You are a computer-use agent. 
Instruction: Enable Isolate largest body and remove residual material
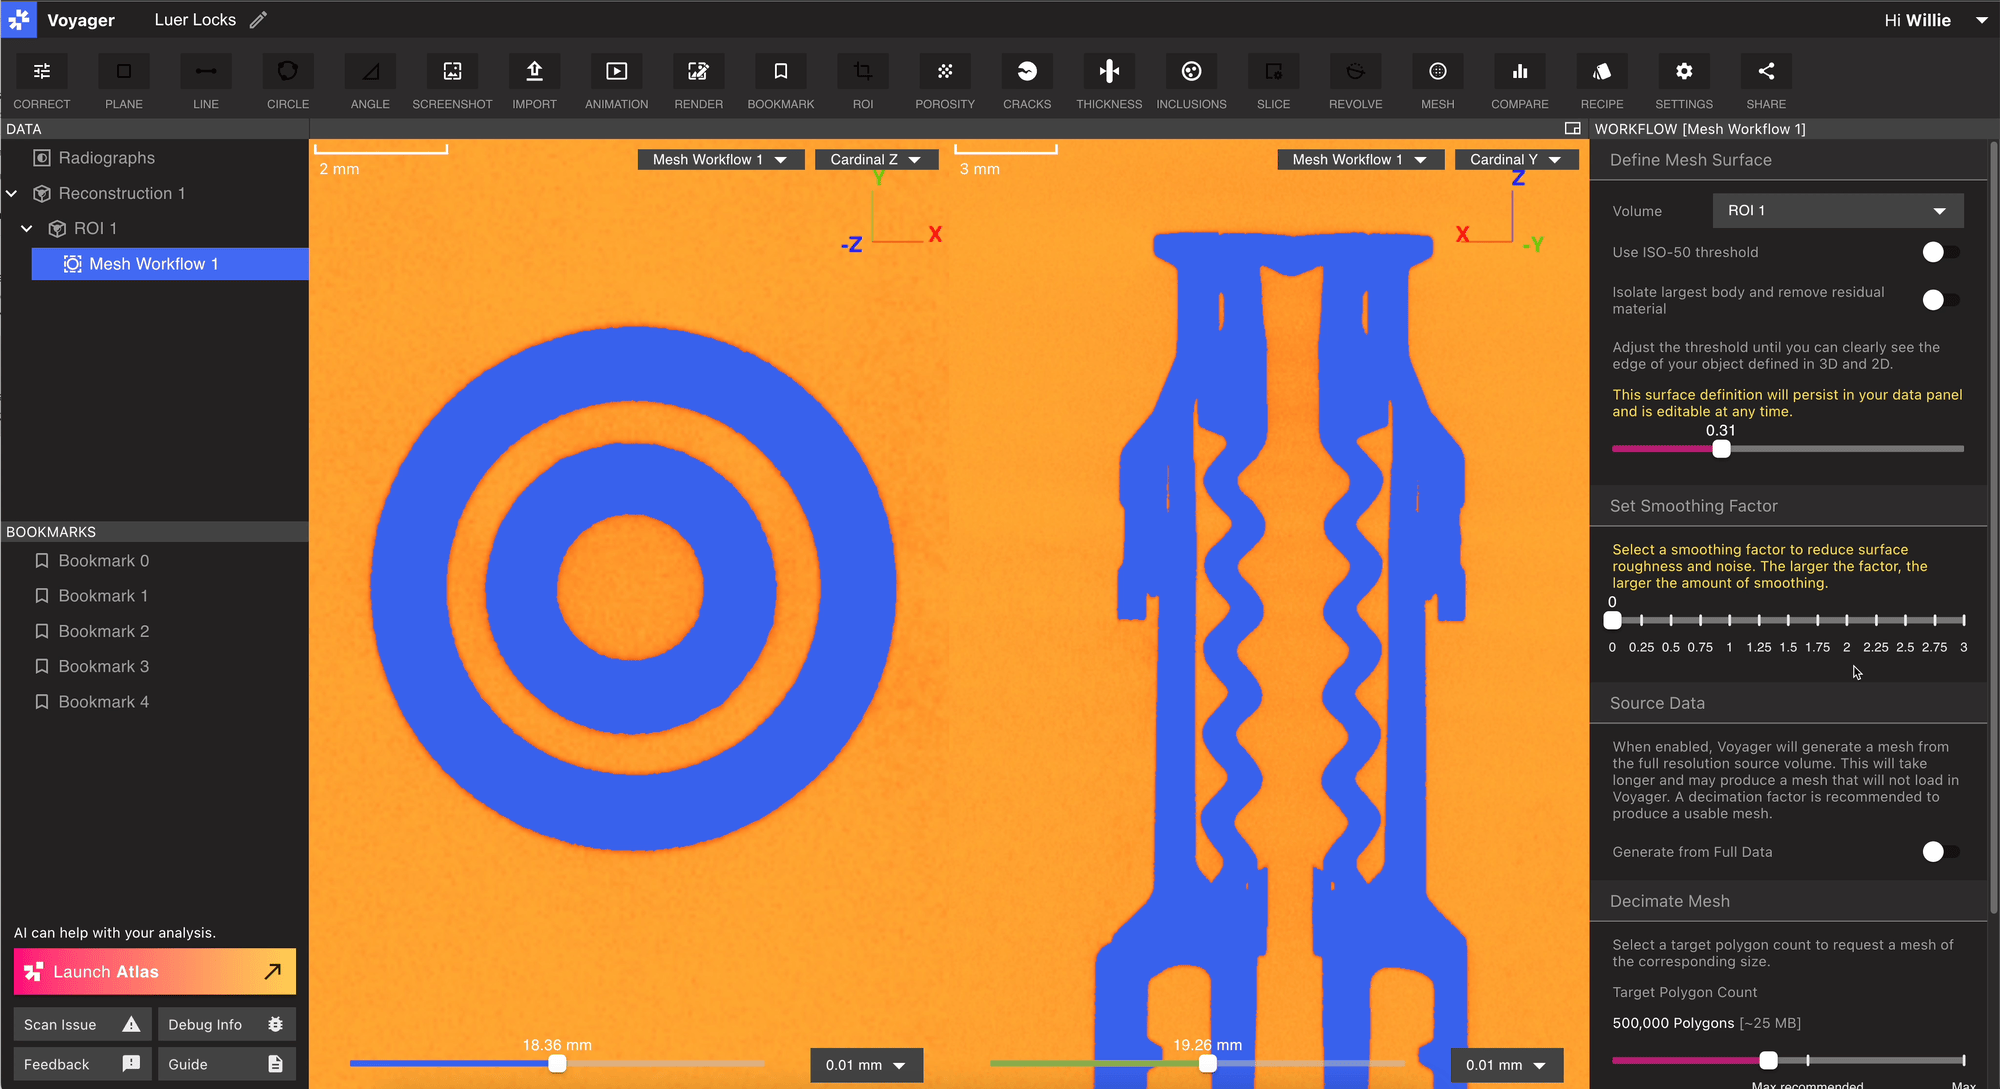(1939, 300)
